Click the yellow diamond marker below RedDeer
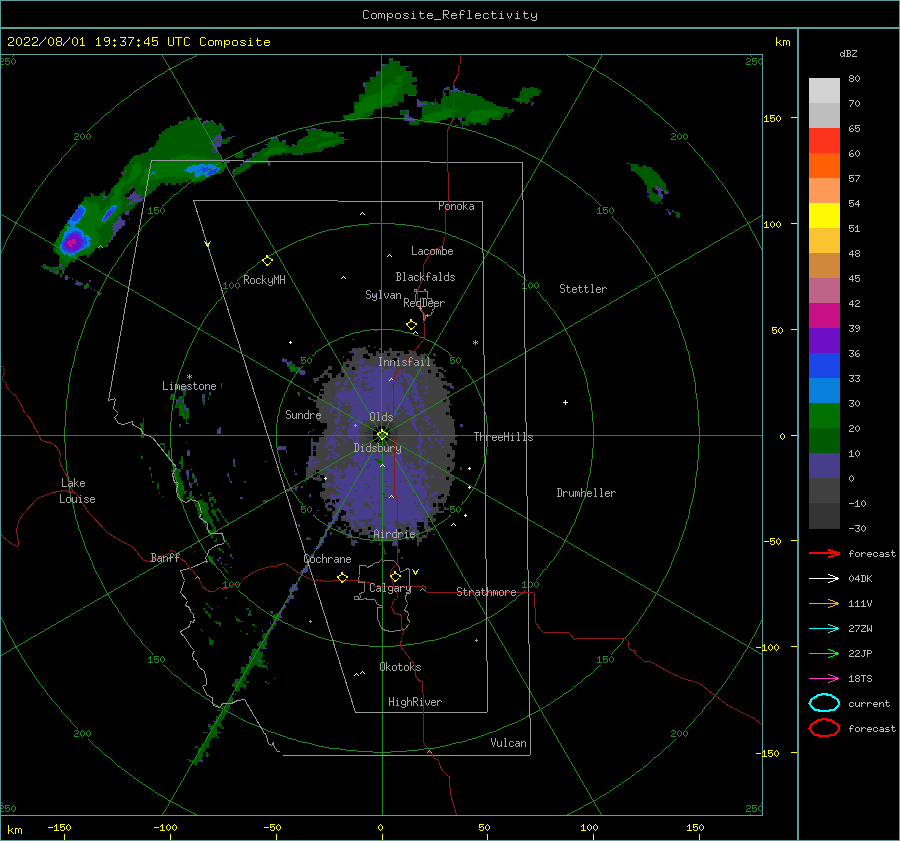This screenshot has width=900, height=841. (x=412, y=325)
